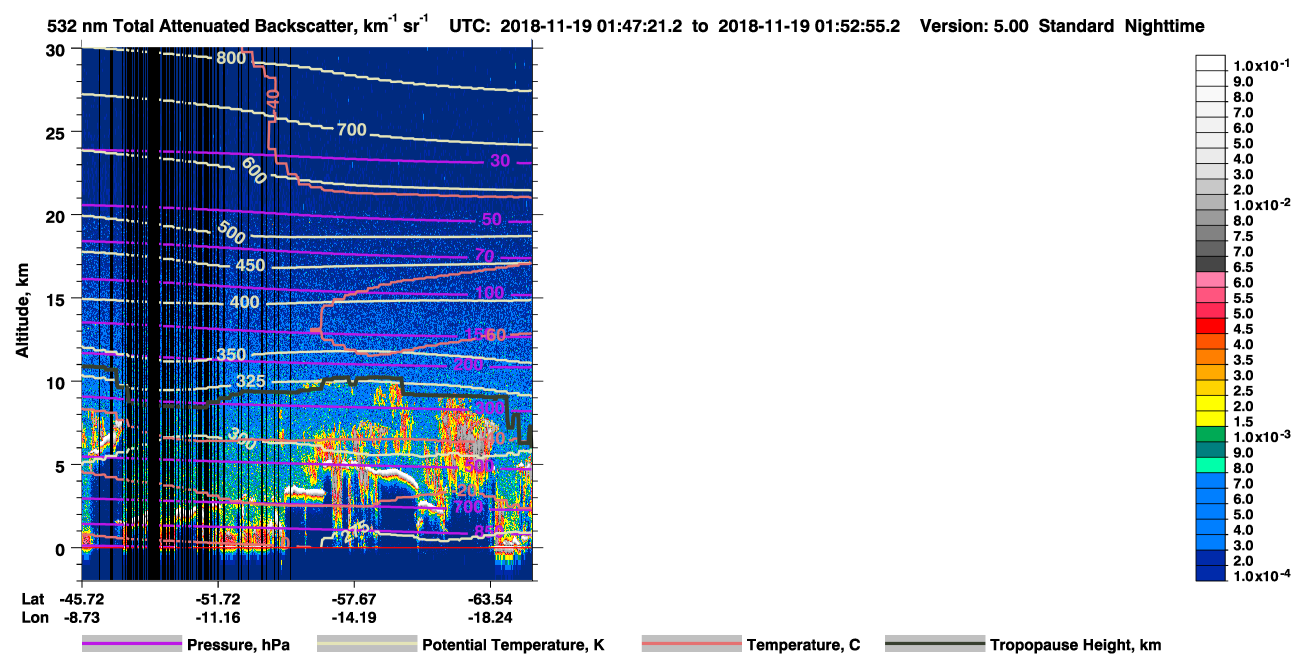Click the 'Lon' row label
The height and width of the screenshot is (667, 1300).
[x=33, y=618]
